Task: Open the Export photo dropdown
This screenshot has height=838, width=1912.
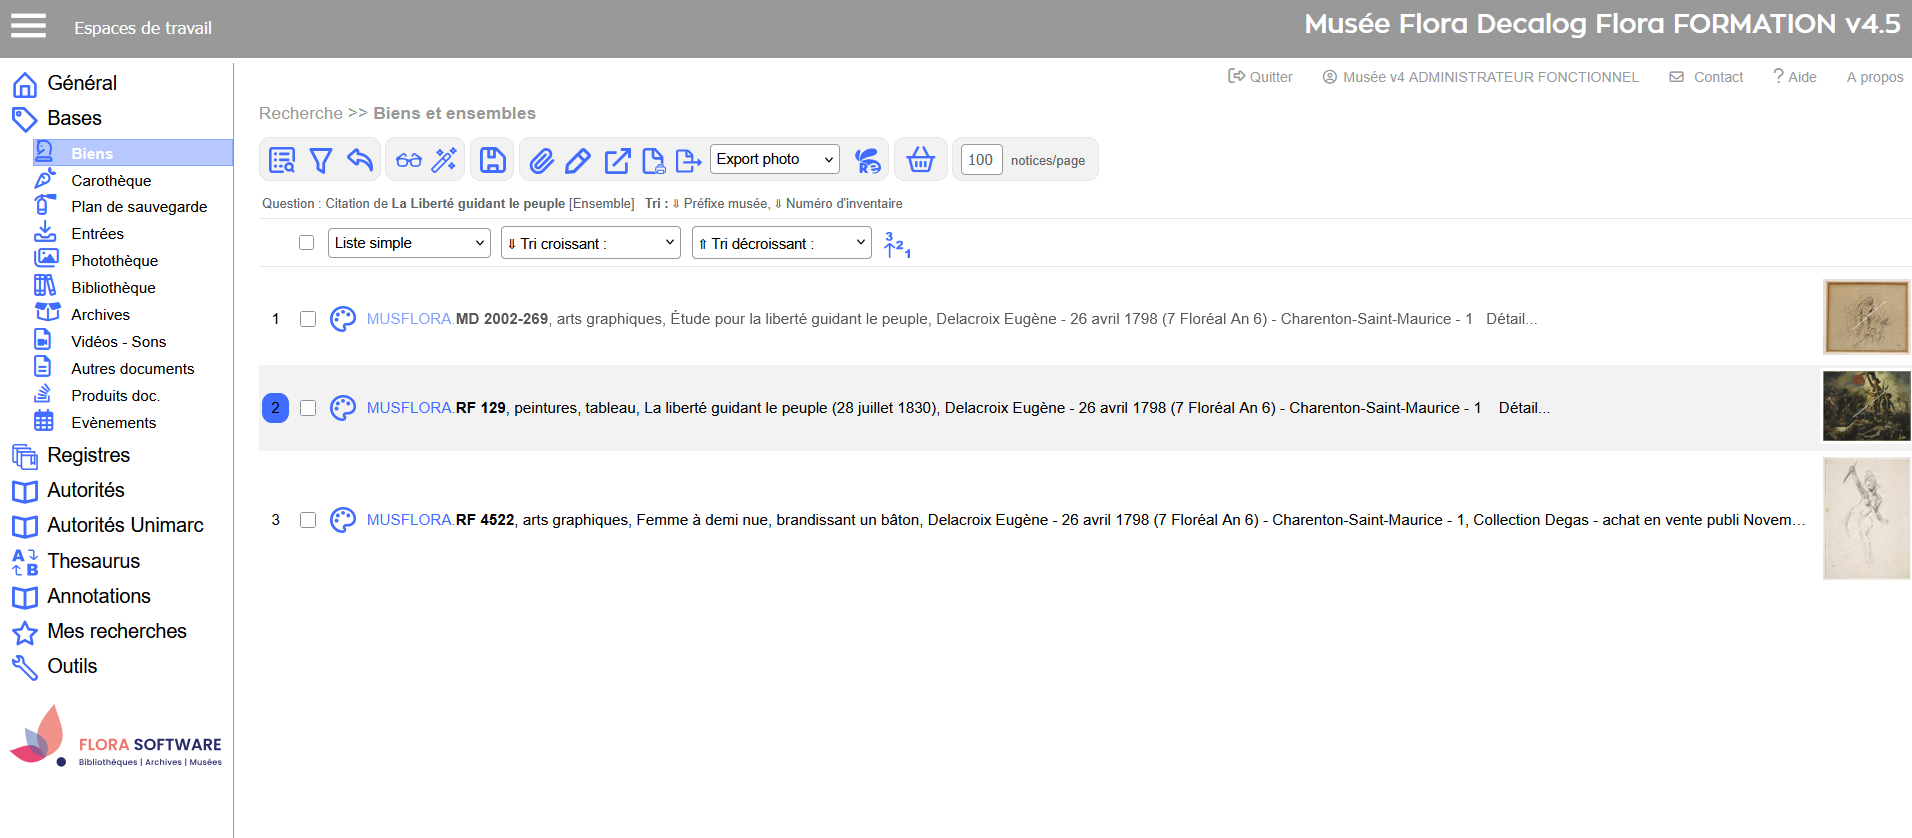Action: (x=775, y=159)
